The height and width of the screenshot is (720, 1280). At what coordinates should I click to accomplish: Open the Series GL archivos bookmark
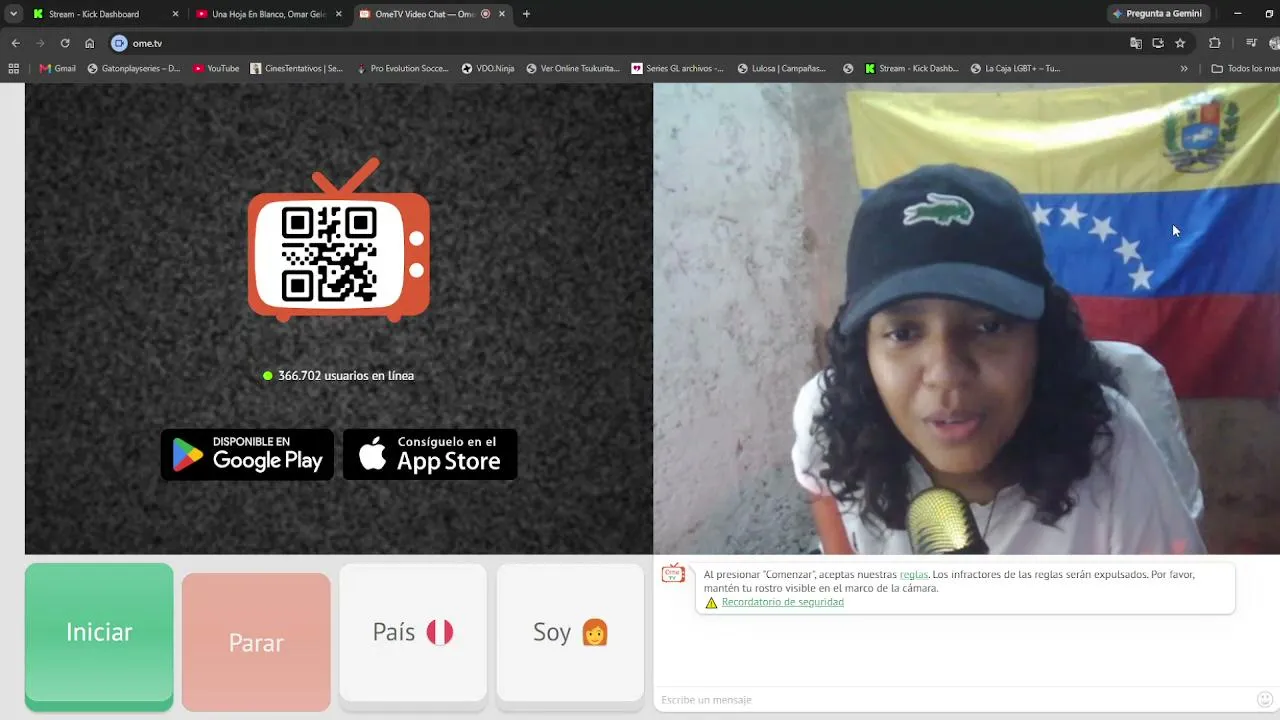[x=678, y=69]
